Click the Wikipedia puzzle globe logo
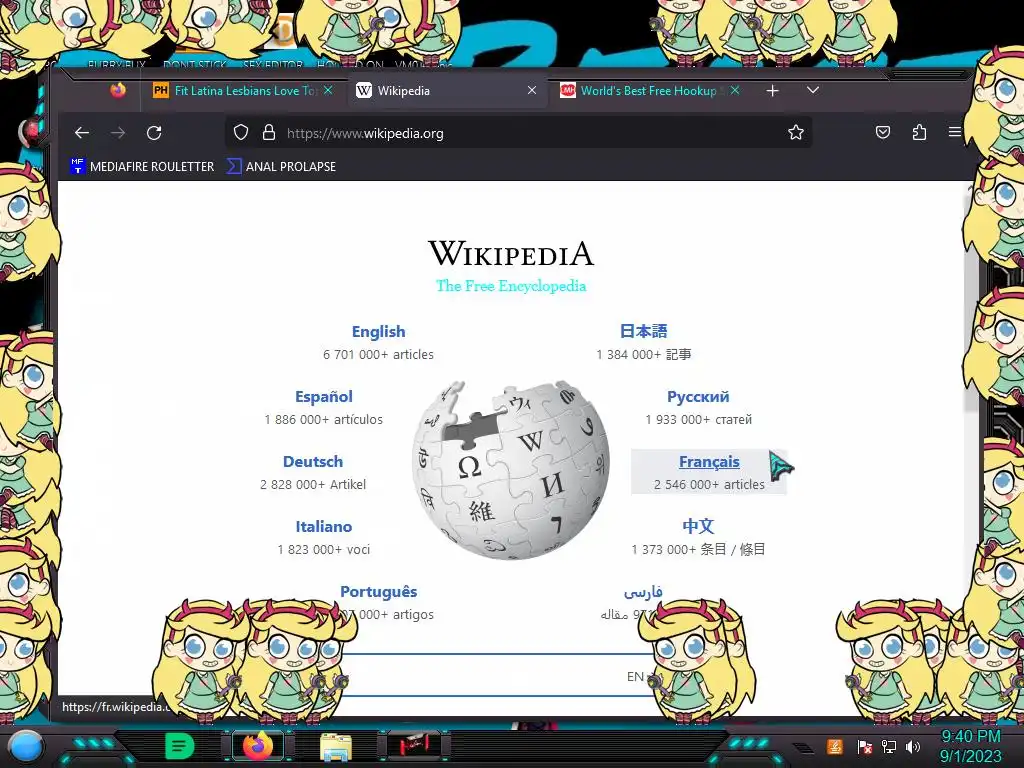The image size is (1024, 768). [511, 470]
